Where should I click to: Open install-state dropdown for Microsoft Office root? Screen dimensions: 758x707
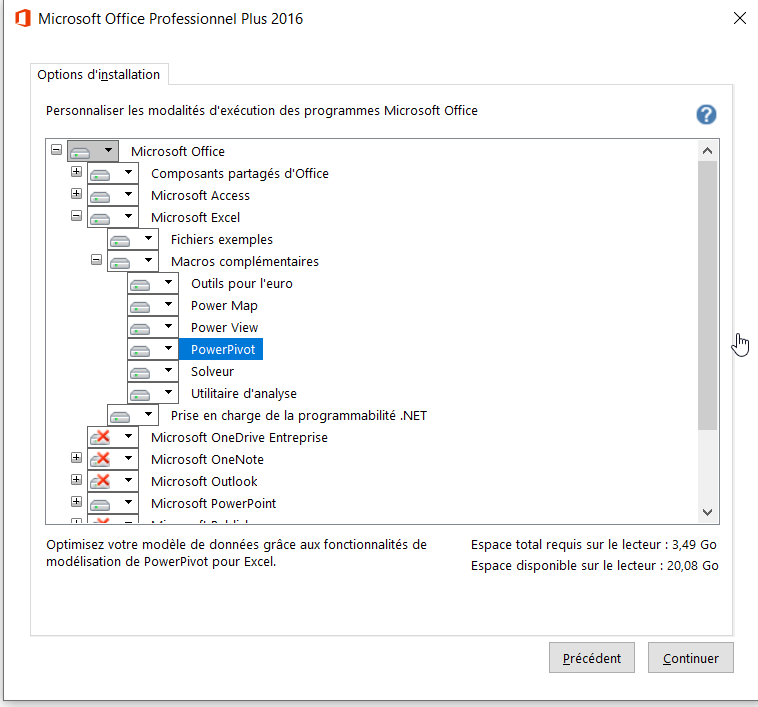(x=93, y=151)
